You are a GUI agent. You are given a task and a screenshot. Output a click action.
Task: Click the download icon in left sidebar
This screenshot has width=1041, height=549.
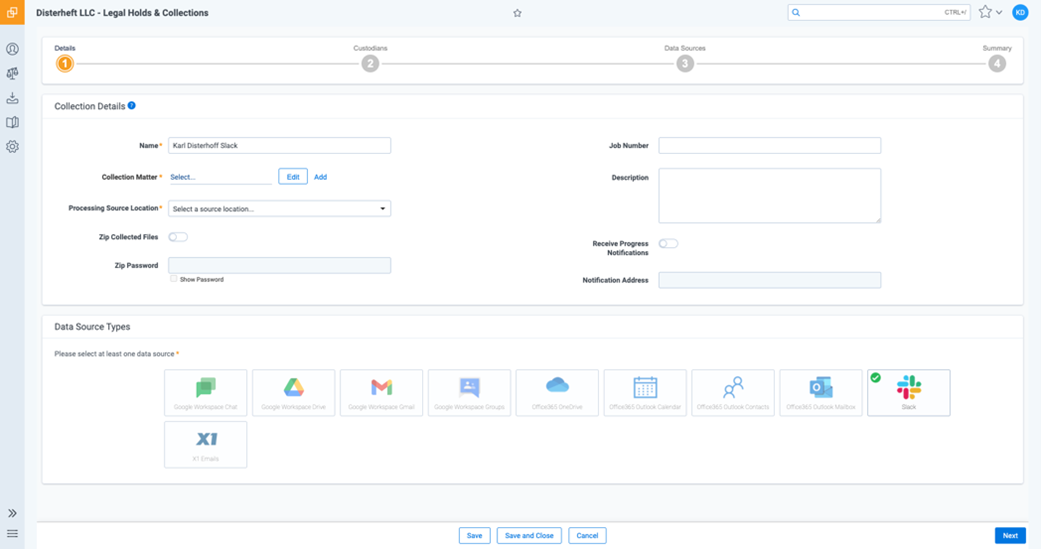(x=12, y=98)
